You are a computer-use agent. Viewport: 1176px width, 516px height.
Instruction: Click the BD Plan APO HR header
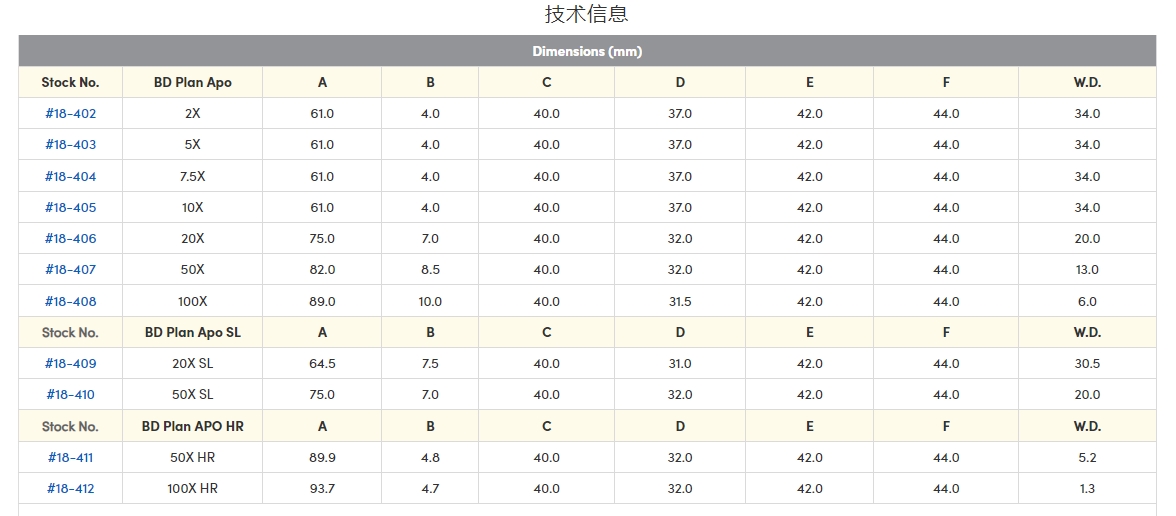[193, 426]
